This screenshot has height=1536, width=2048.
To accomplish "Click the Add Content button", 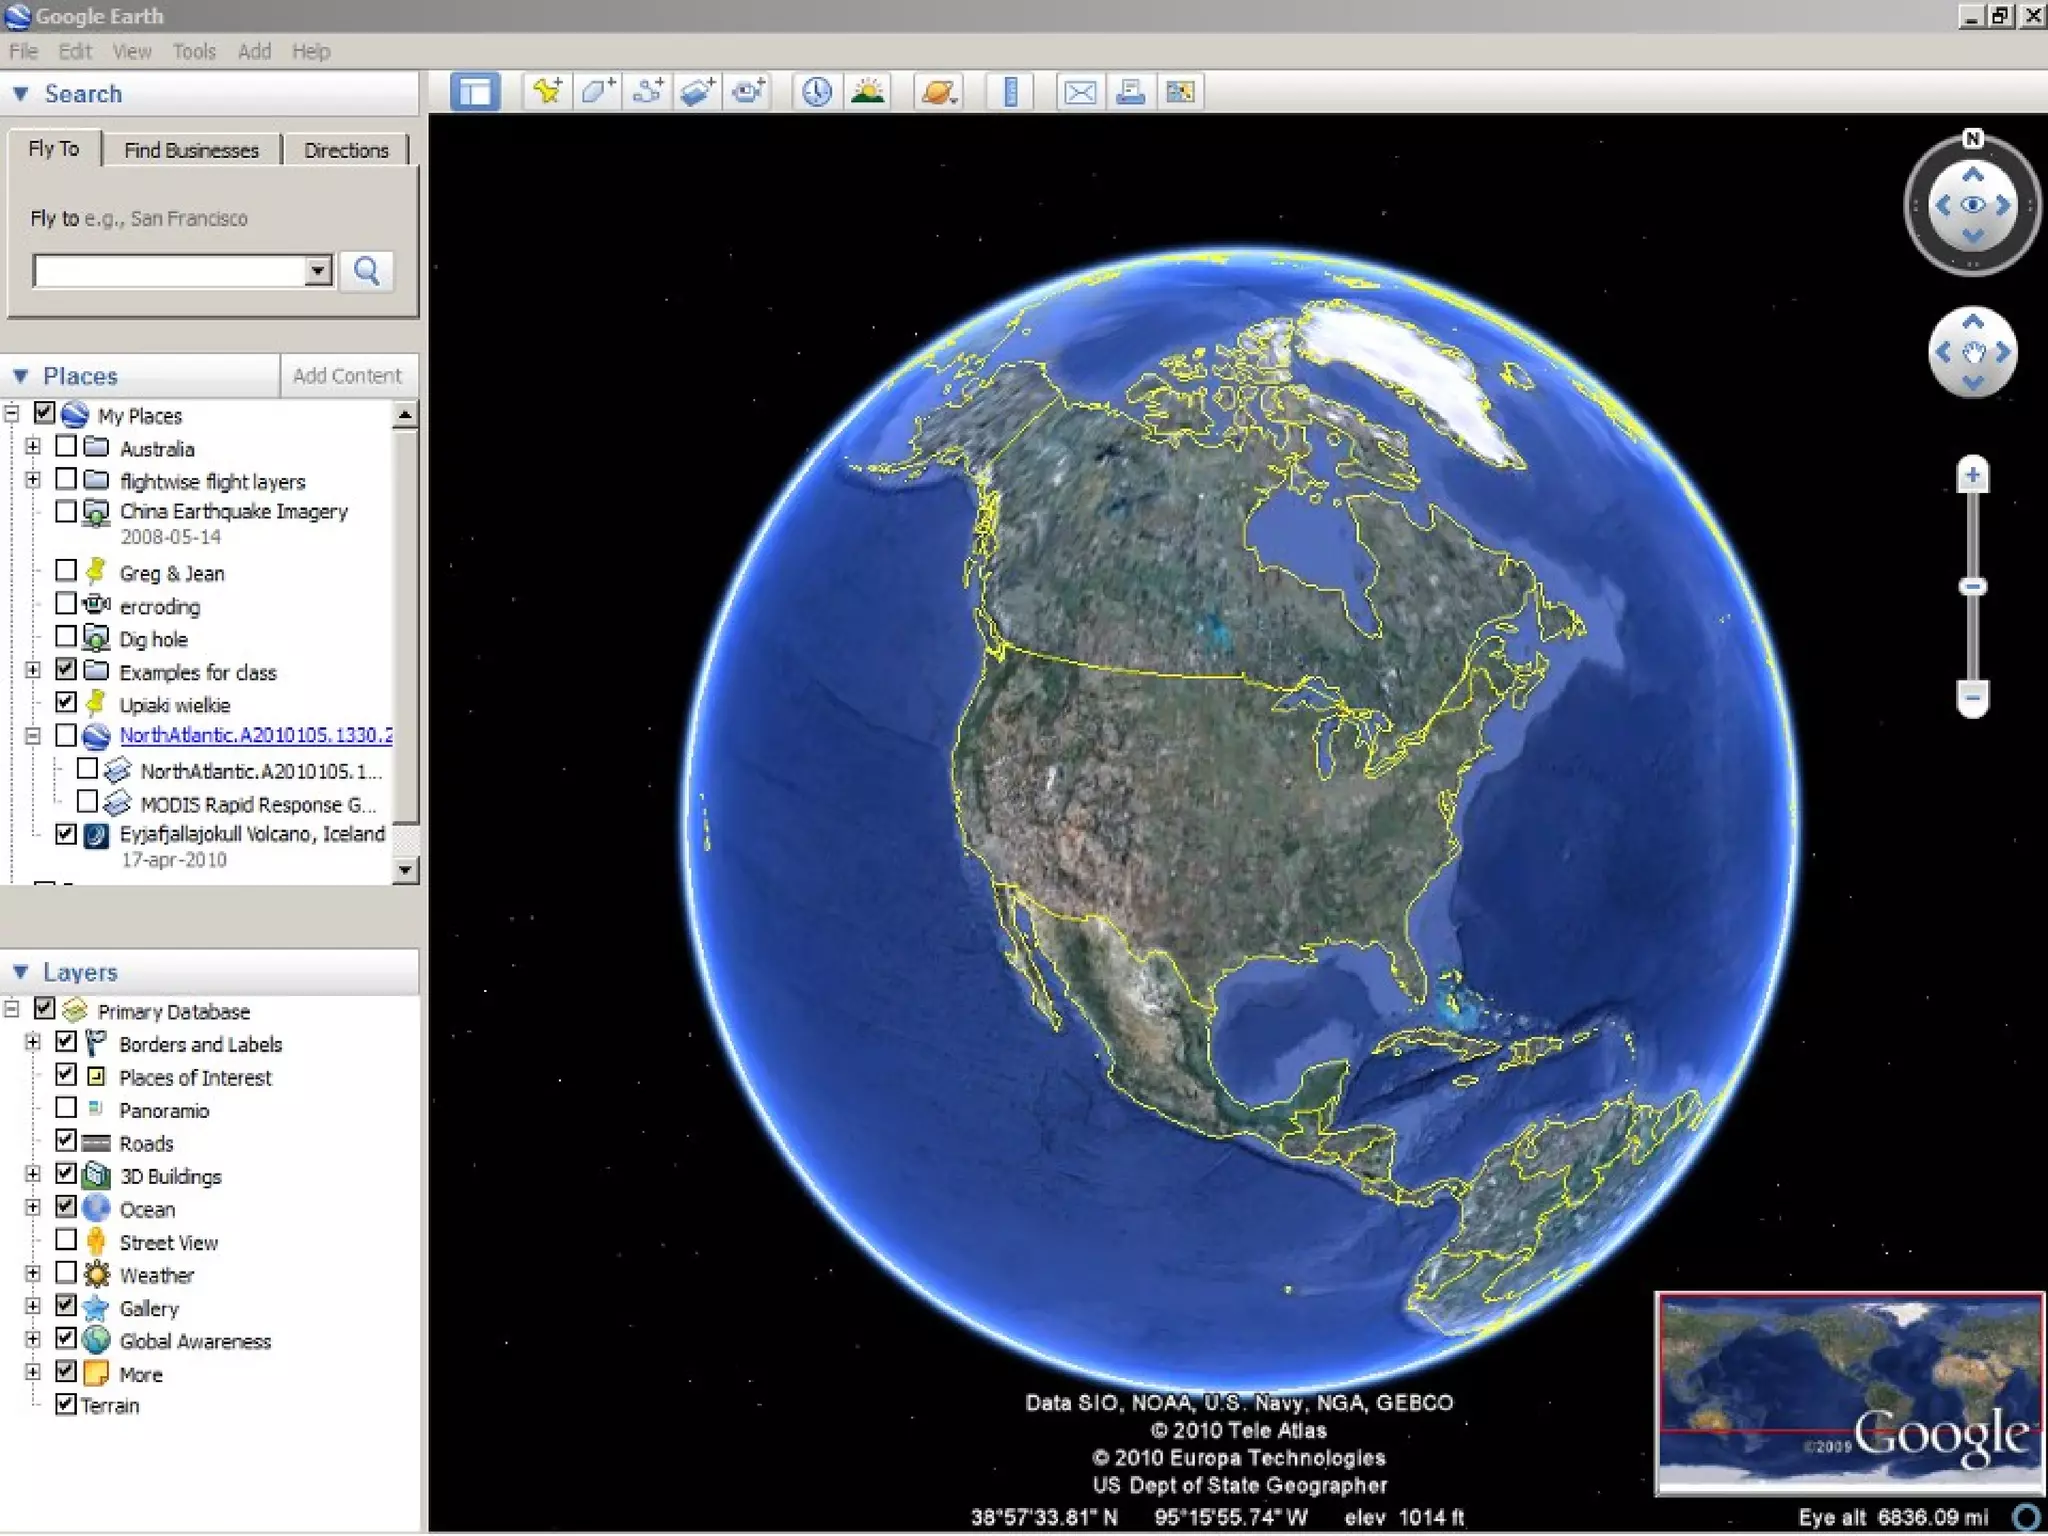I will pos(347,376).
